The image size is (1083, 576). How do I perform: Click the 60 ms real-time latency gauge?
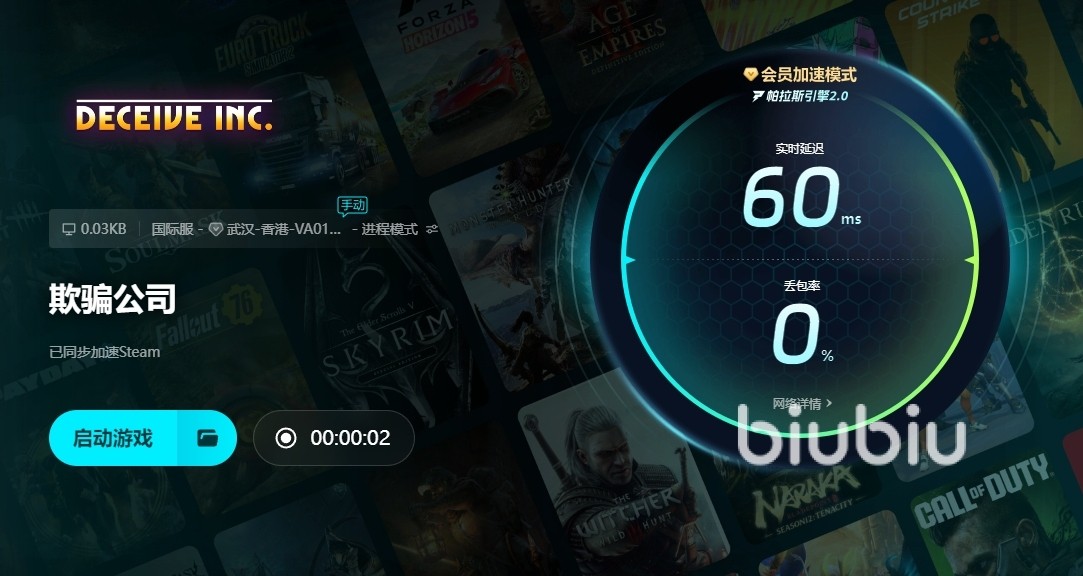pyautogui.click(x=801, y=199)
